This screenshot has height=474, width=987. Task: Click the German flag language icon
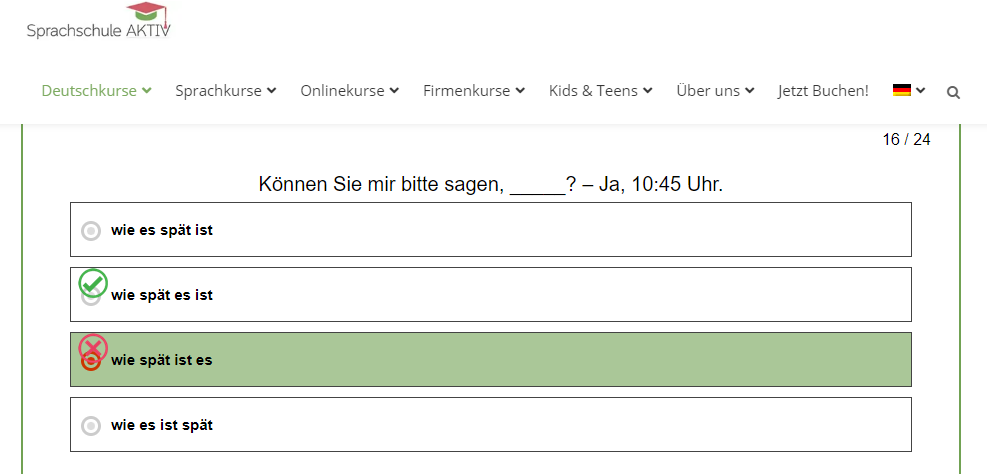901,90
